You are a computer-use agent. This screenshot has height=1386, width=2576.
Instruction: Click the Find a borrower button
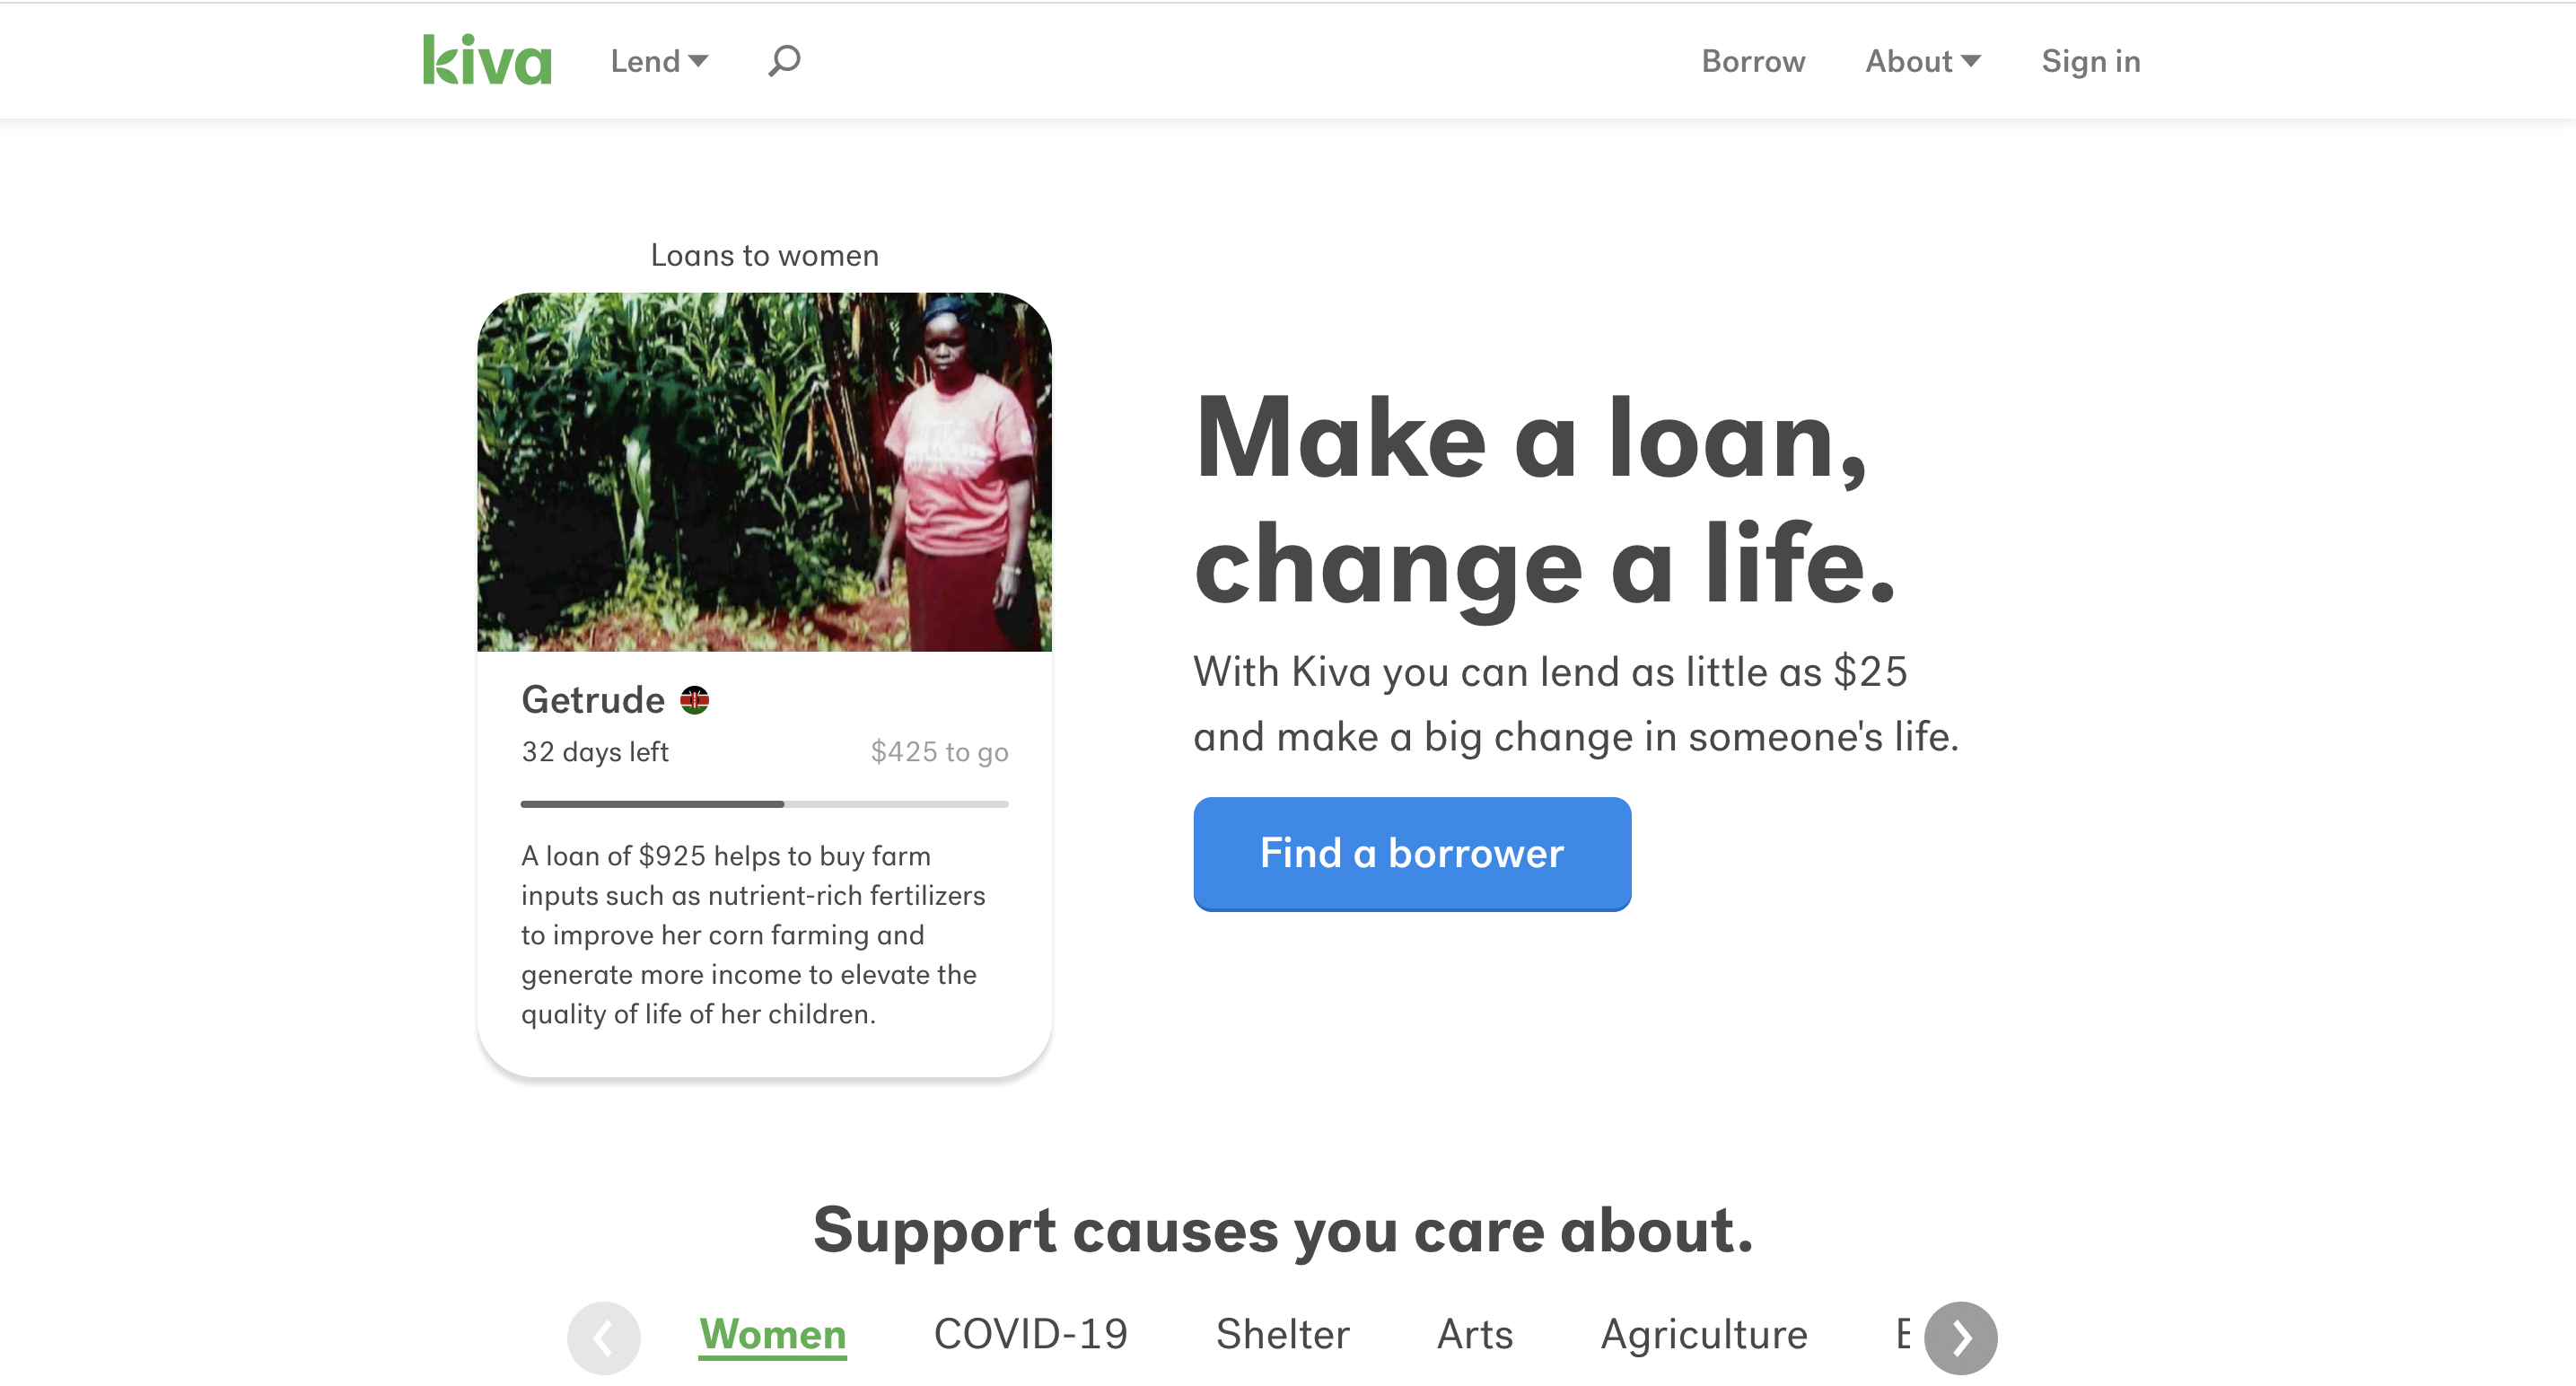click(1412, 853)
